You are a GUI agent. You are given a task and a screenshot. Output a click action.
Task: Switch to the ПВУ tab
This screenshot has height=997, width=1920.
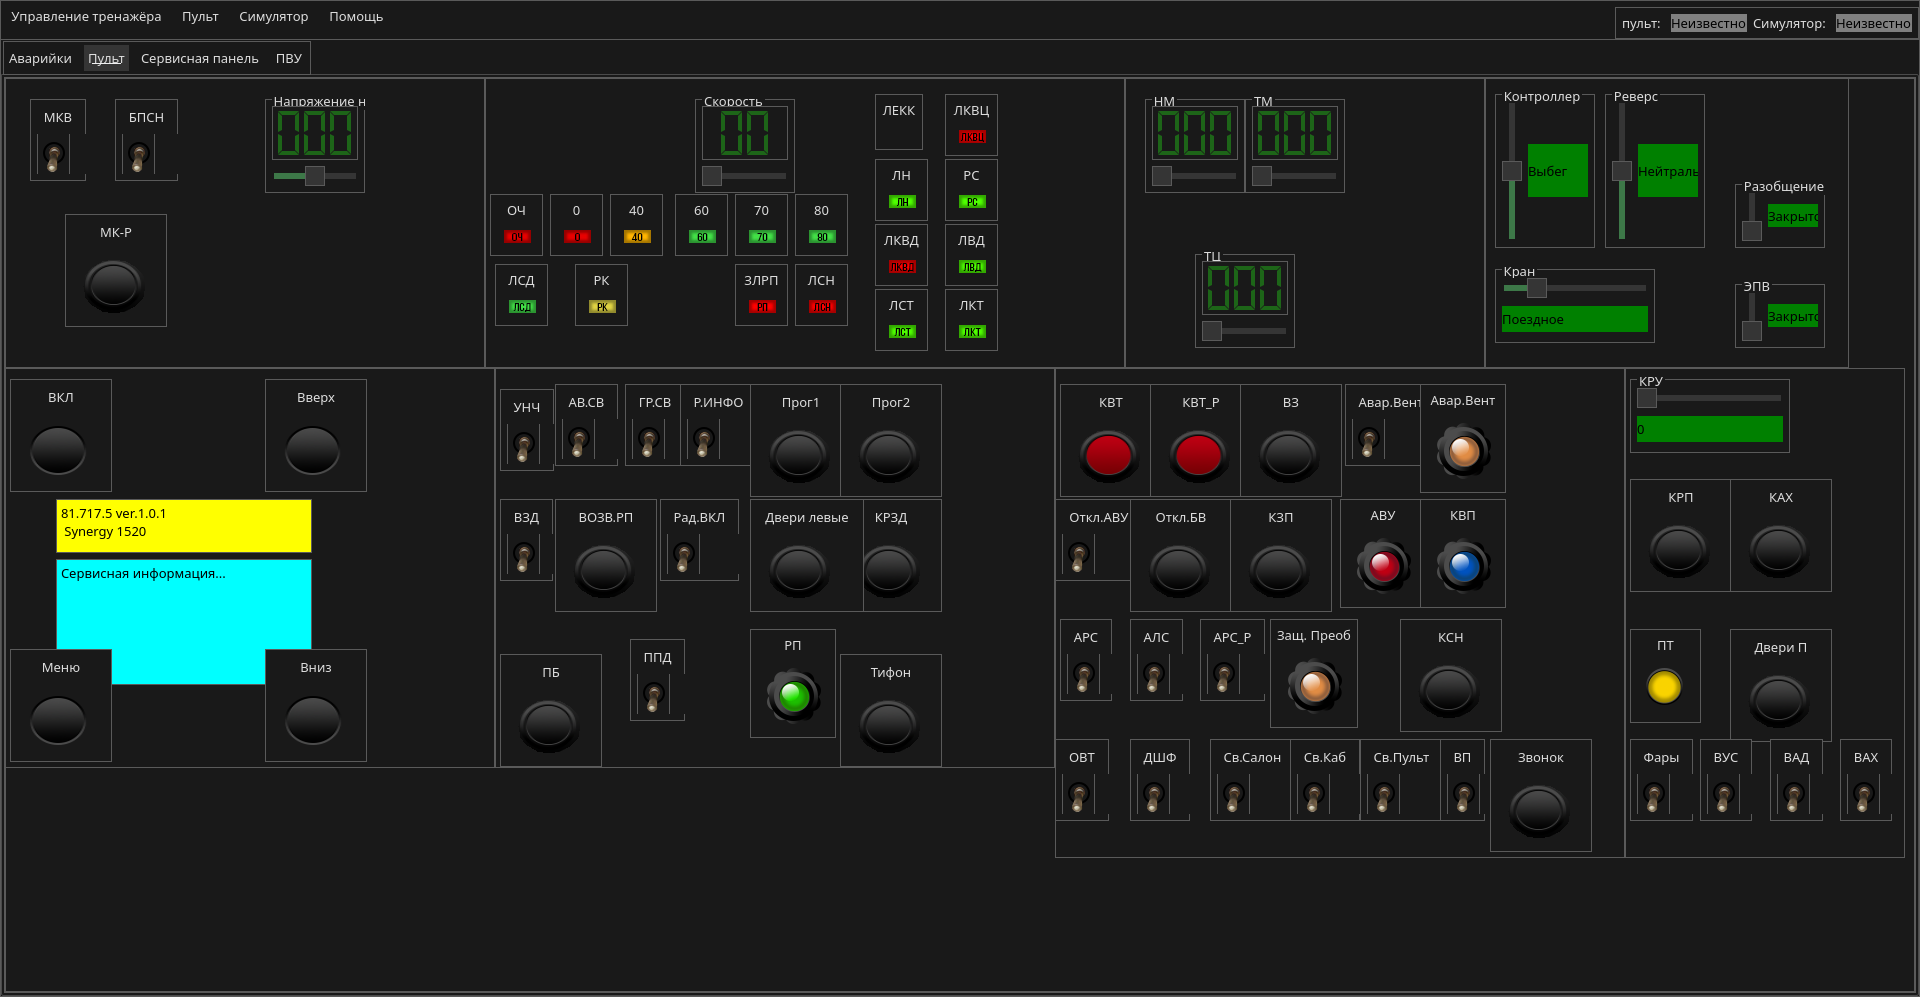coord(289,59)
